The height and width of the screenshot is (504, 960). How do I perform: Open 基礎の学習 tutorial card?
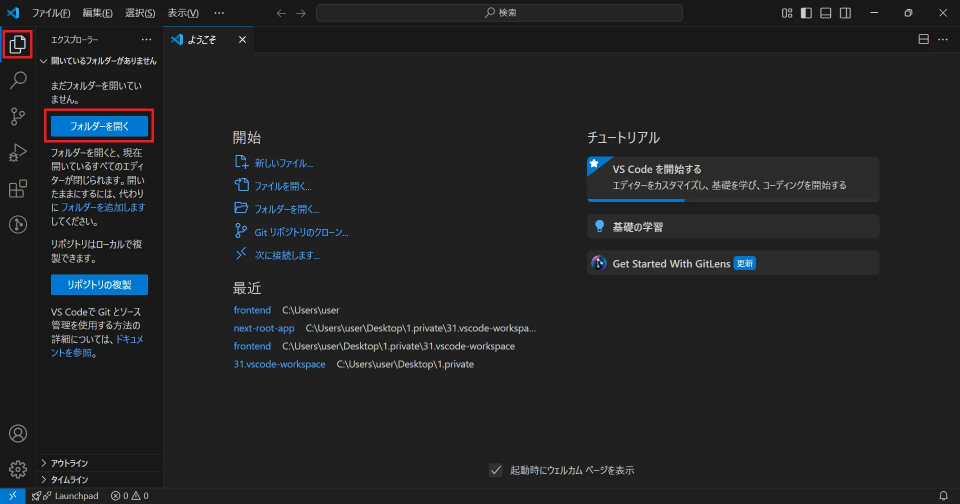point(733,227)
